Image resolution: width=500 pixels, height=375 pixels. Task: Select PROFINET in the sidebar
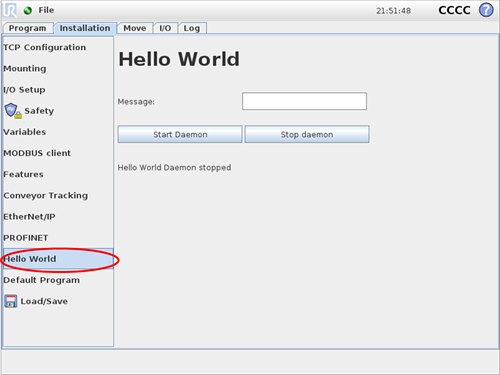(58, 238)
